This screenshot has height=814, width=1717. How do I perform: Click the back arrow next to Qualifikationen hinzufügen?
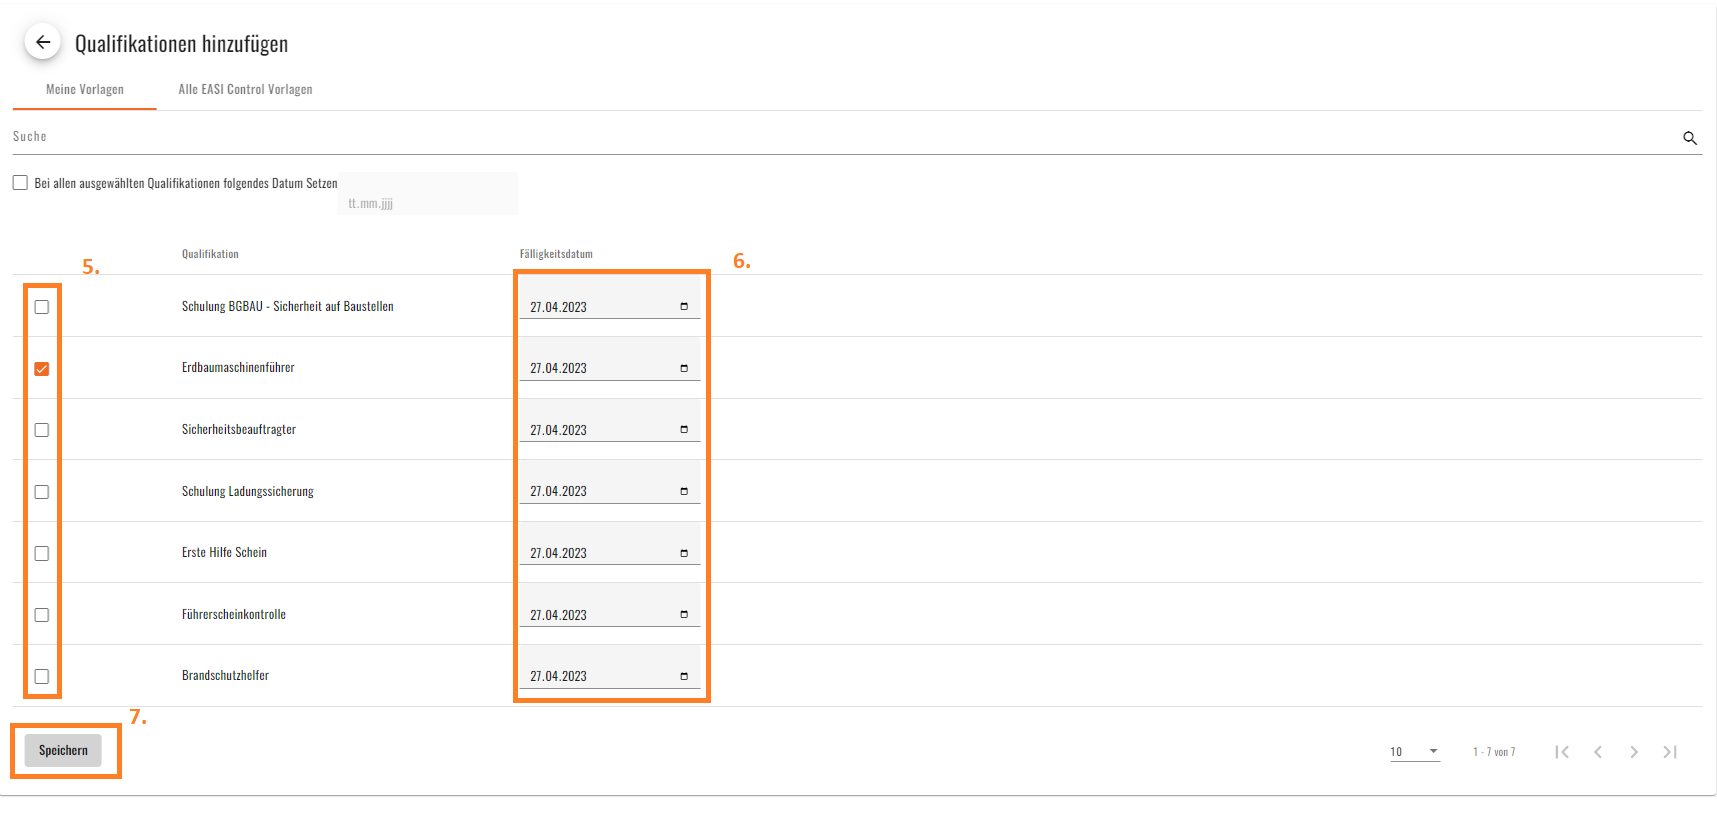point(43,42)
